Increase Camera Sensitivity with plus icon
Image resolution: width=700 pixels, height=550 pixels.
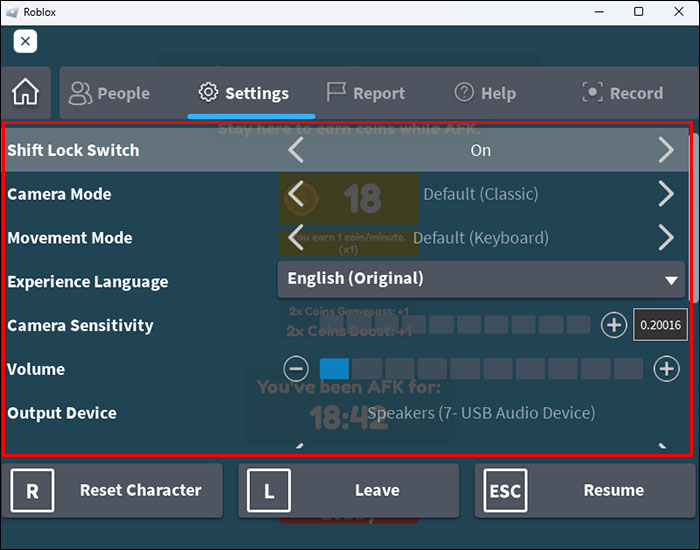(613, 325)
